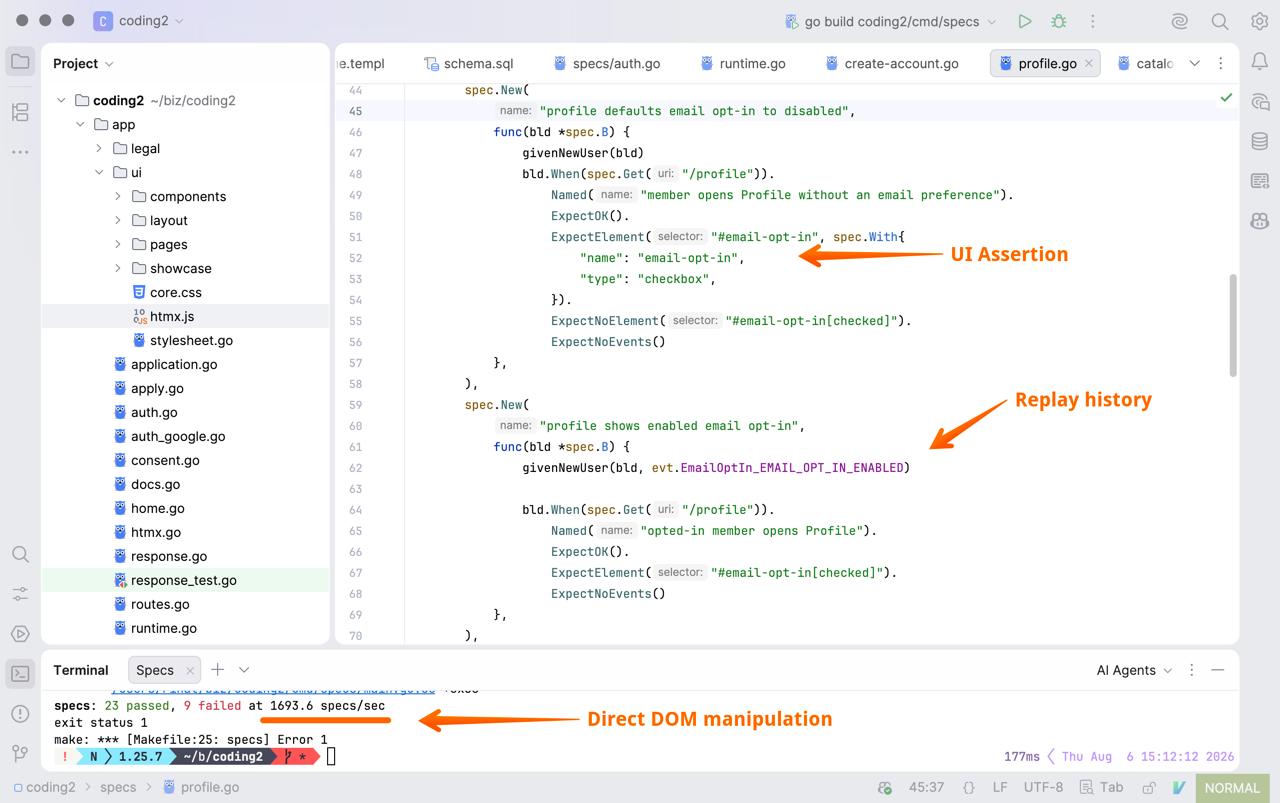The width and height of the screenshot is (1280, 803).
Task: Collapse the app folder
Action: coord(80,124)
